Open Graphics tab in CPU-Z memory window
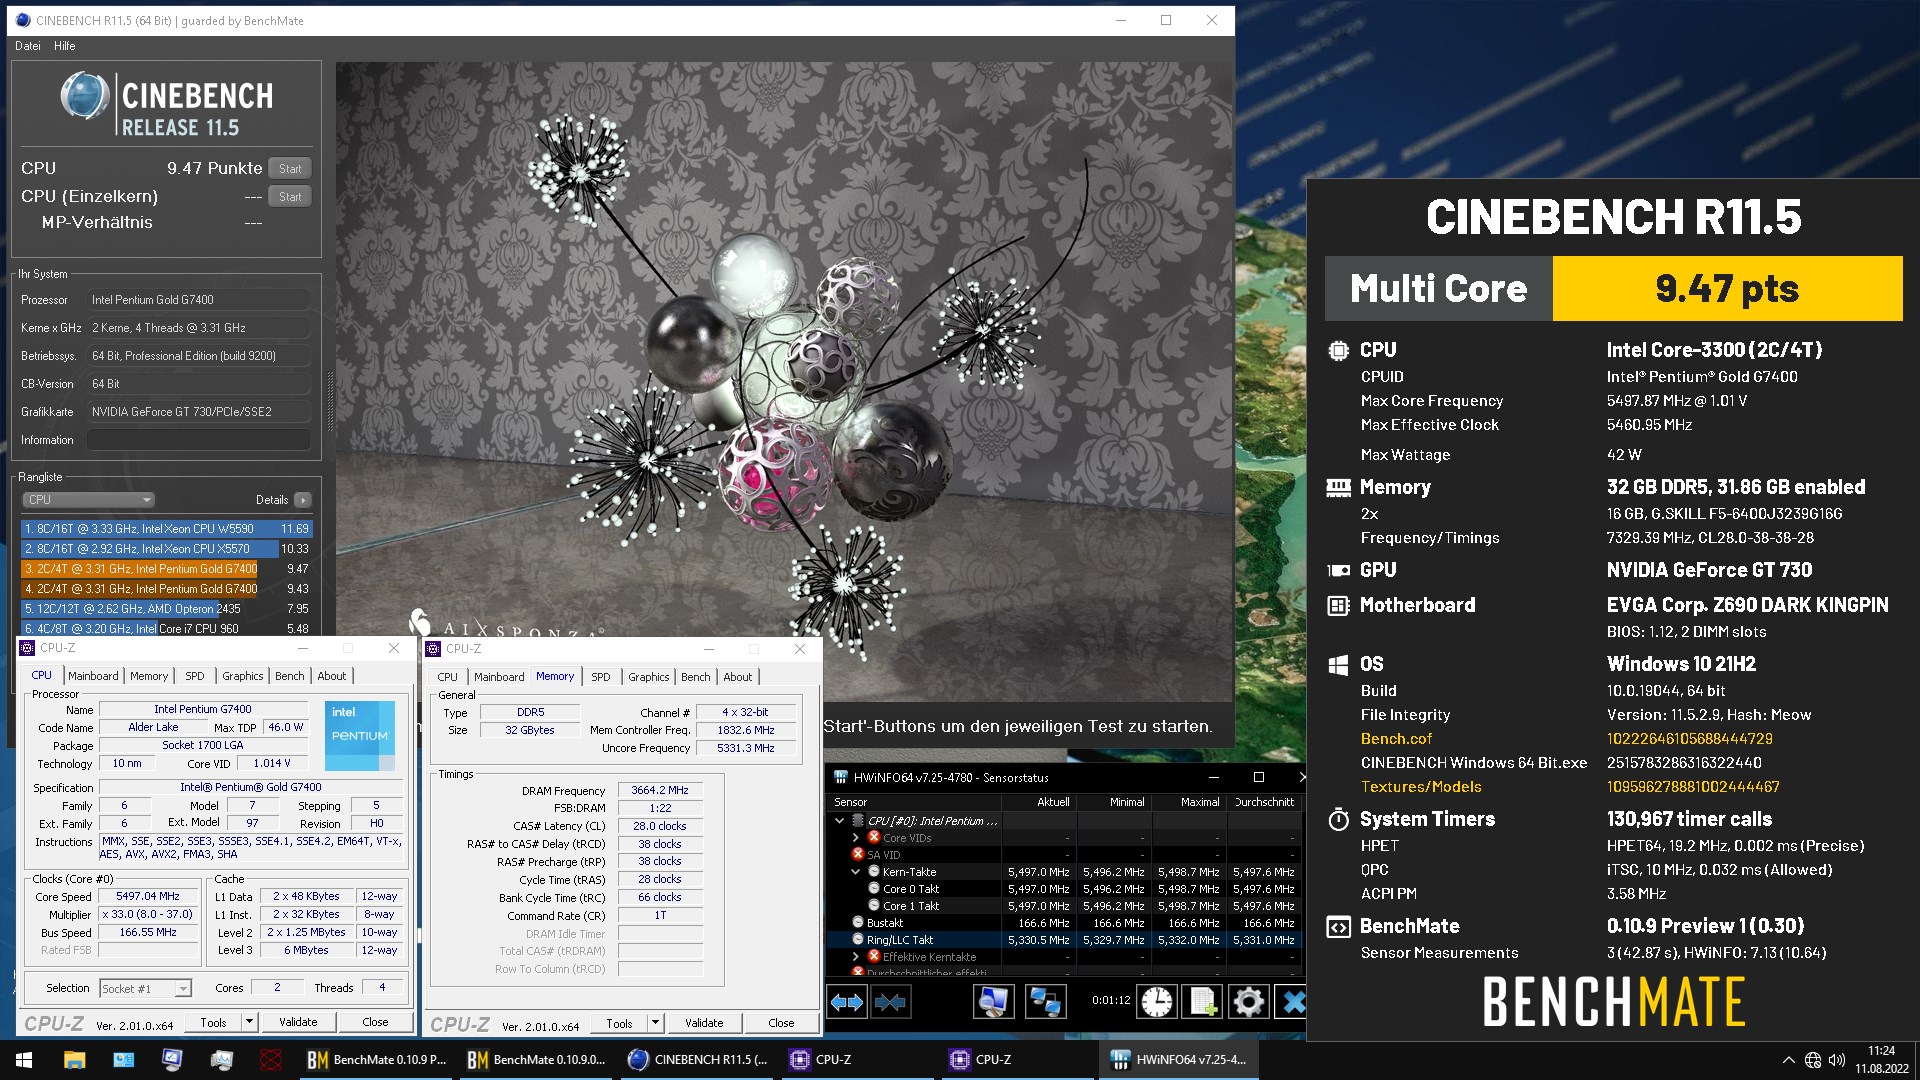This screenshot has width=1920, height=1080. tap(649, 677)
